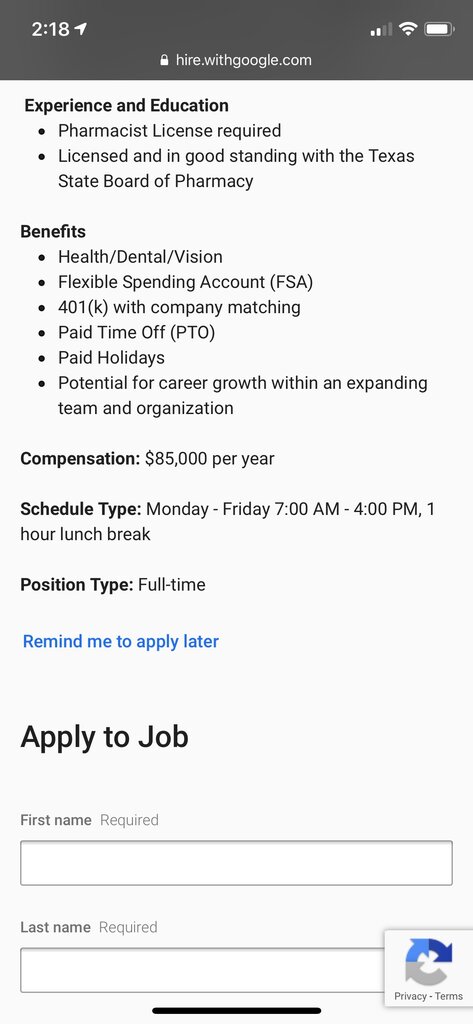Click the Benefits heading
This screenshot has width=473, height=1024.
pyautogui.click(x=53, y=232)
